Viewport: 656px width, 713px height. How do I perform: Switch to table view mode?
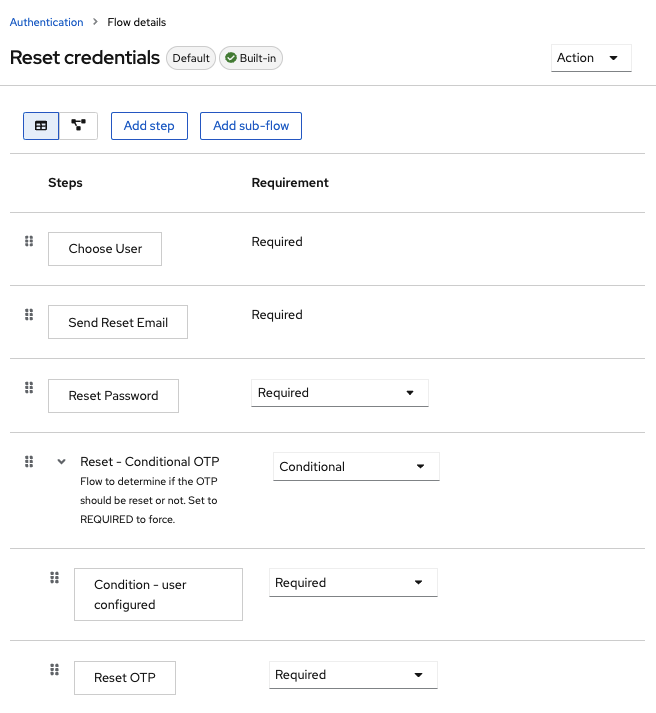pos(41,126)
